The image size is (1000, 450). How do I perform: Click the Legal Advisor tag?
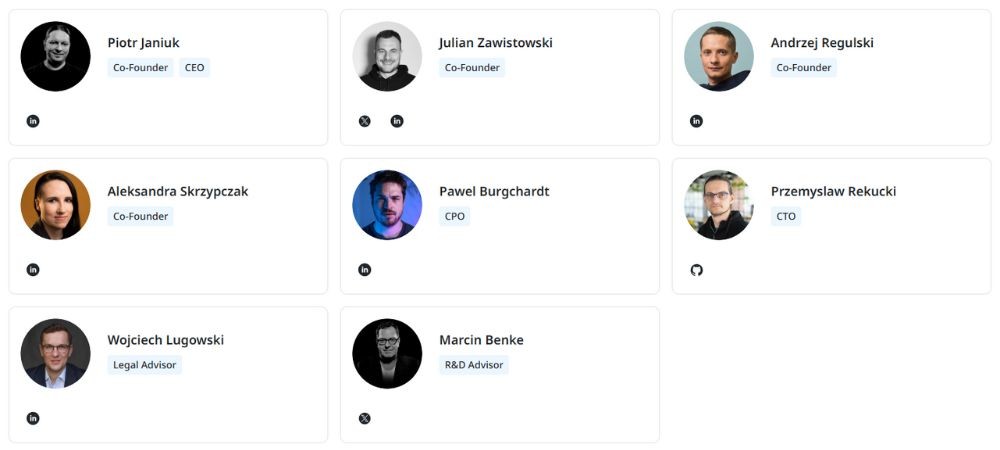click(145, 365)
